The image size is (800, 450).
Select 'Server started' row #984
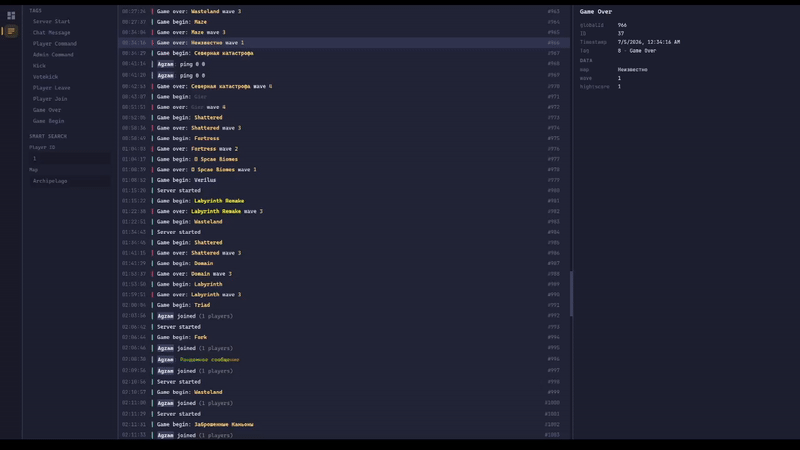pos(344,232)
